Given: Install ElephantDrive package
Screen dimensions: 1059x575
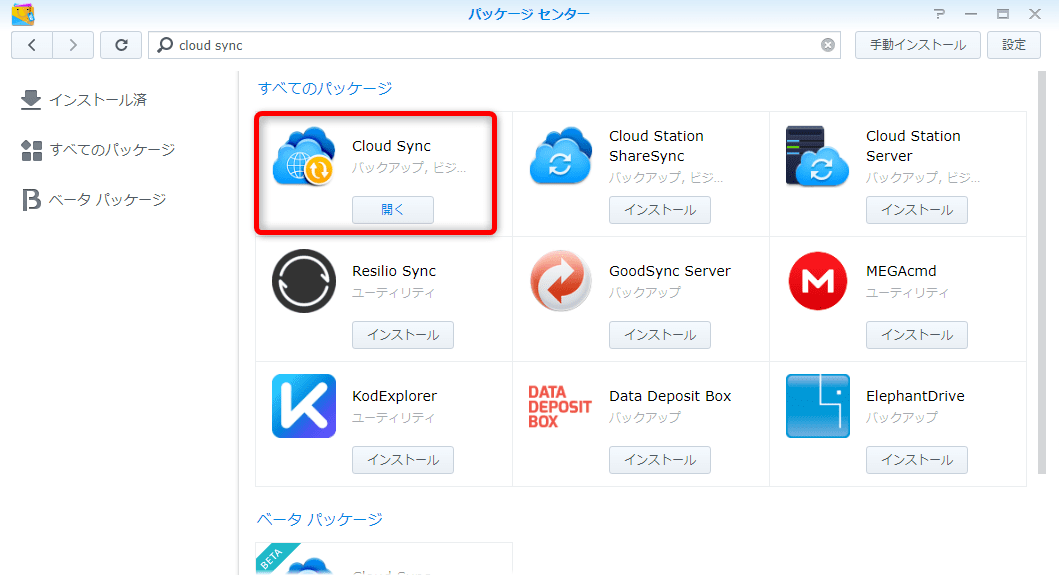Looking at the screenshot, I should click(x=916, y=460).
